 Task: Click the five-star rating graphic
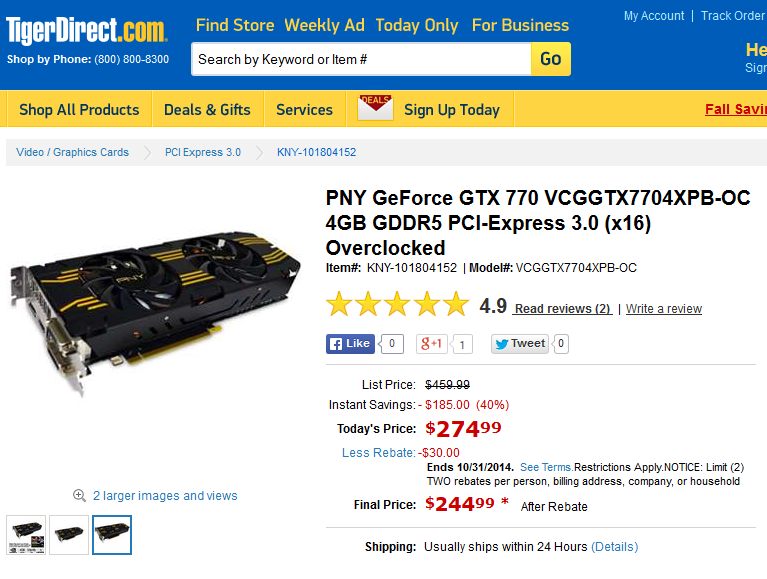(397, 305)
